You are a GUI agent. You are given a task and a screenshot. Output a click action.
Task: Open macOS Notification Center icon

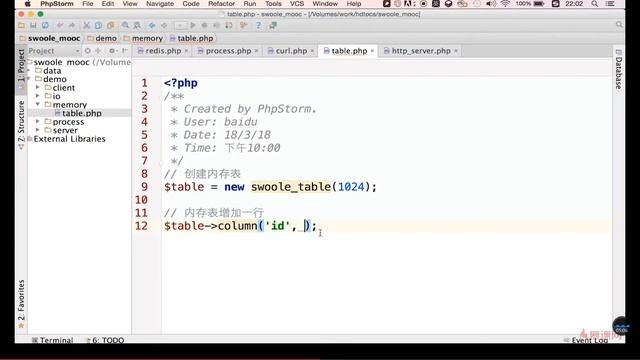pos(610,4)
